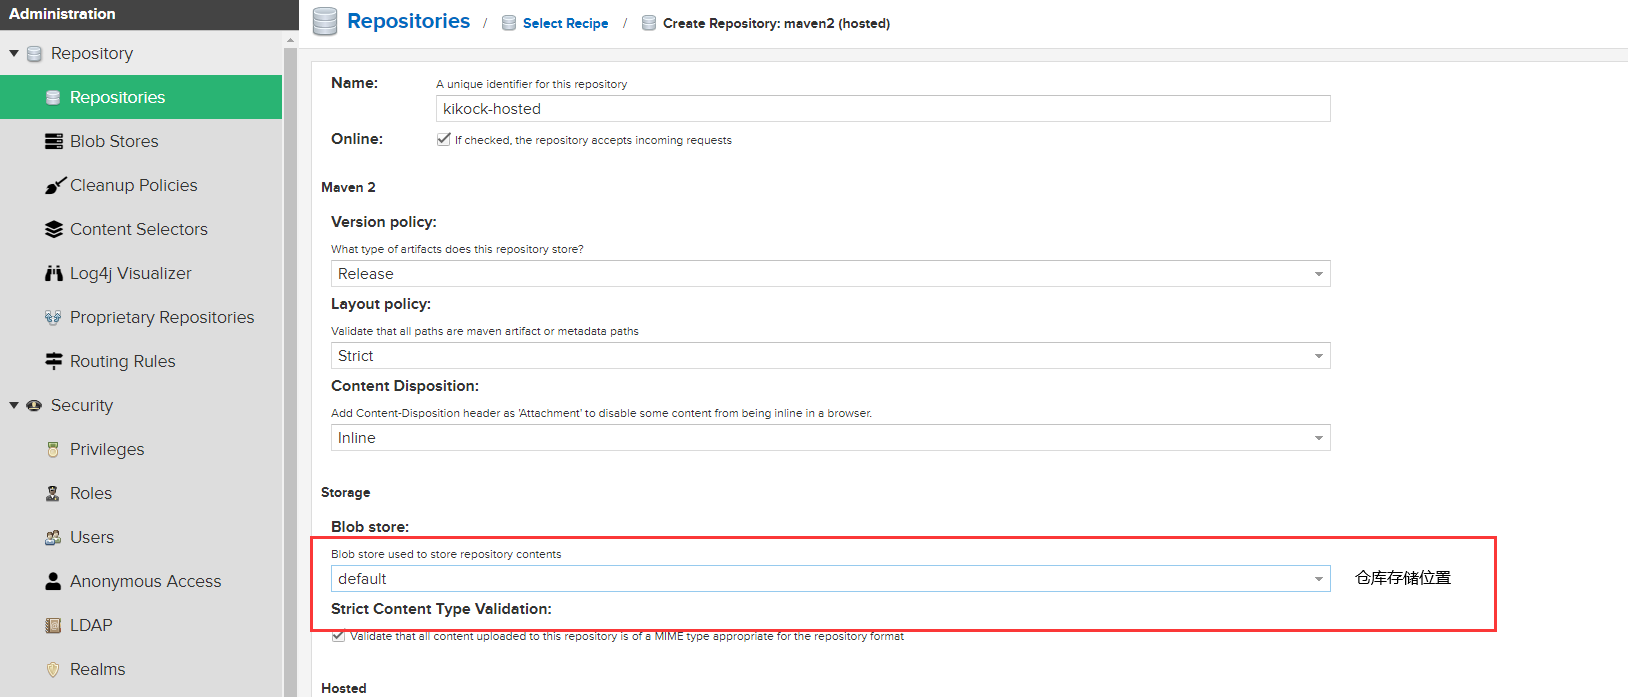The width and height of the screenshot is (1628, 697).
Task: Click the Realms shield icon
Action: (x=53, y=669)
